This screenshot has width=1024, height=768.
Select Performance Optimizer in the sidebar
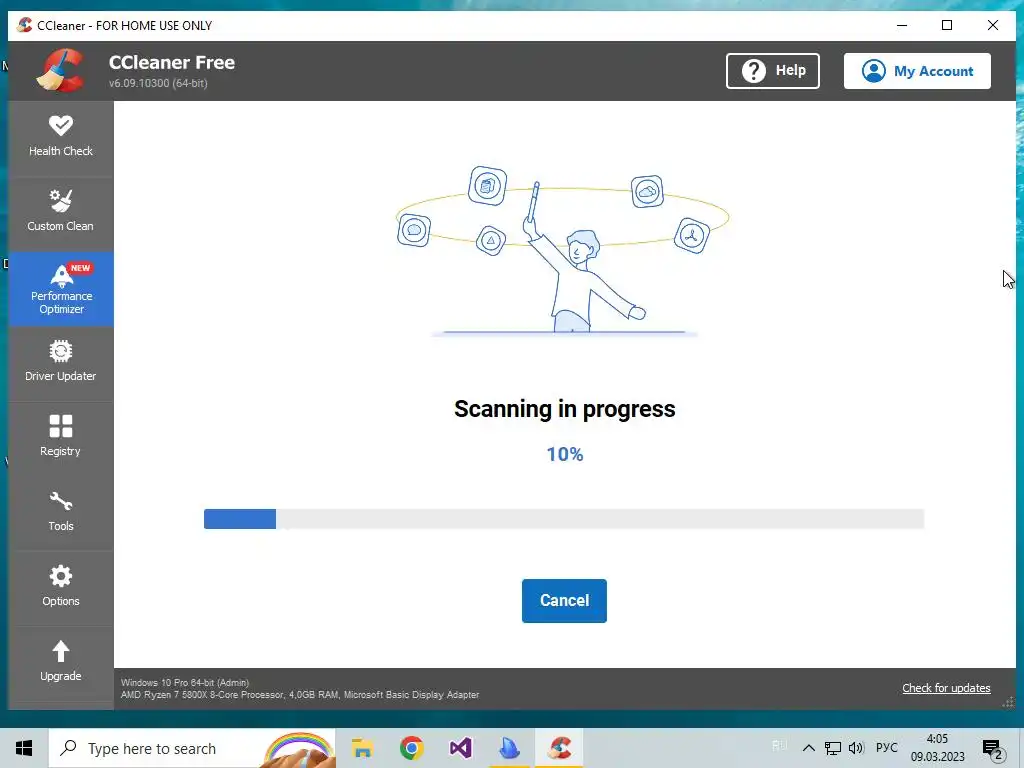tap(61, 289)
